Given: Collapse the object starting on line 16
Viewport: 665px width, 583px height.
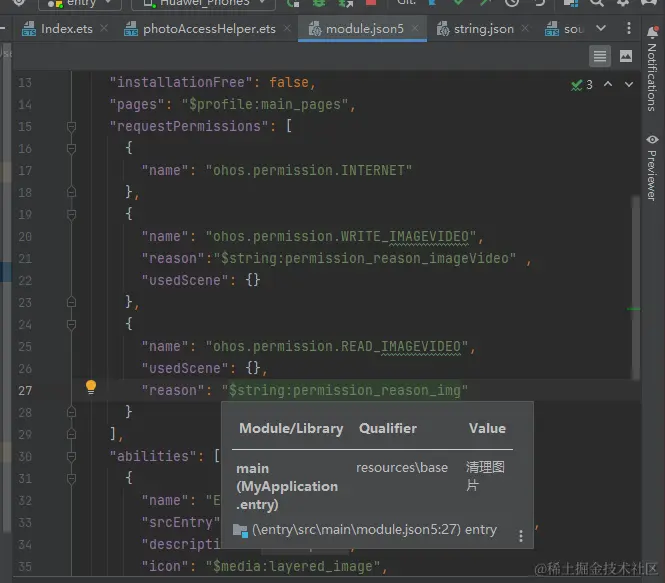Looking at the screenshot, I should [x=71, y=148].
